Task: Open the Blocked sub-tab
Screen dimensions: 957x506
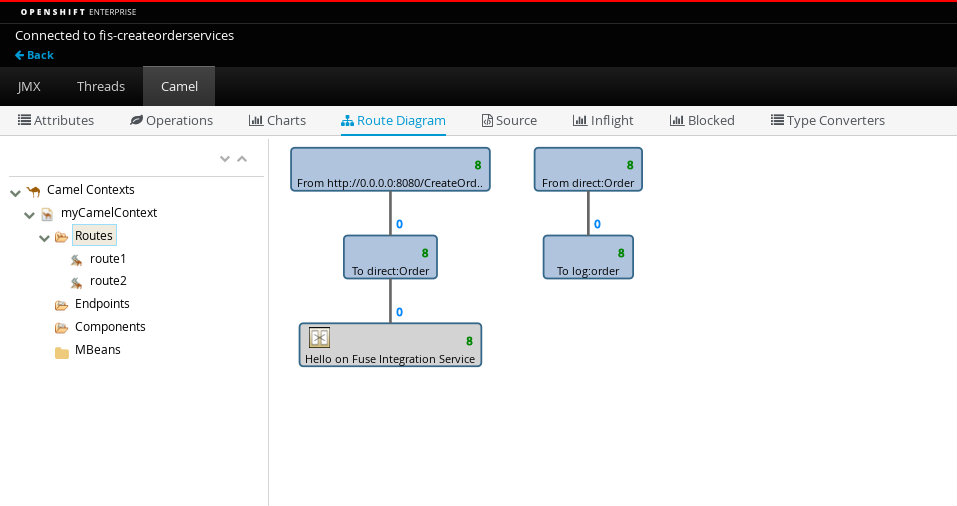Action: coord(702,120)
